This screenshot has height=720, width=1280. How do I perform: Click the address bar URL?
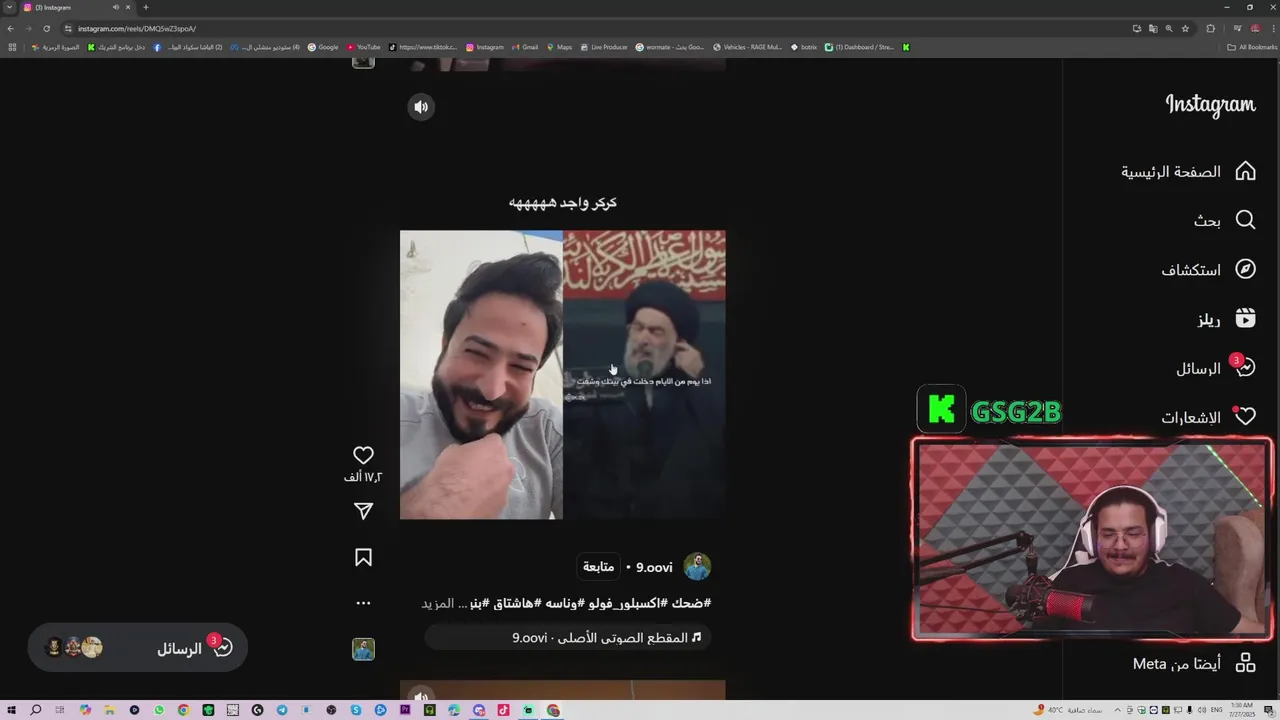click(137, 29)
